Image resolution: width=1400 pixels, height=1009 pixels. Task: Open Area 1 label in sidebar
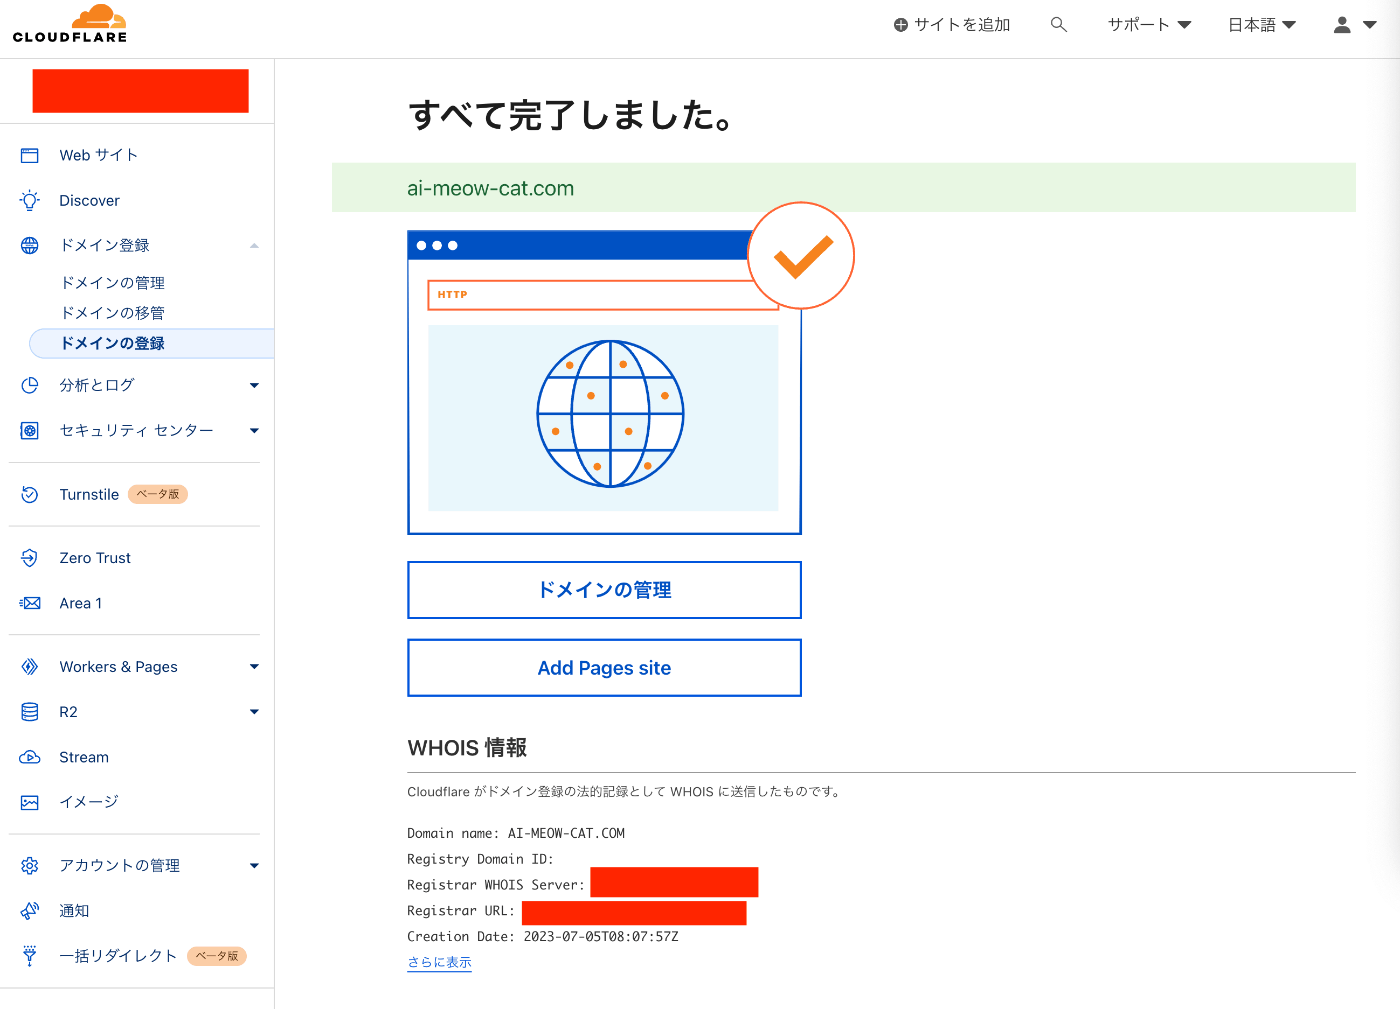(80, 603)
